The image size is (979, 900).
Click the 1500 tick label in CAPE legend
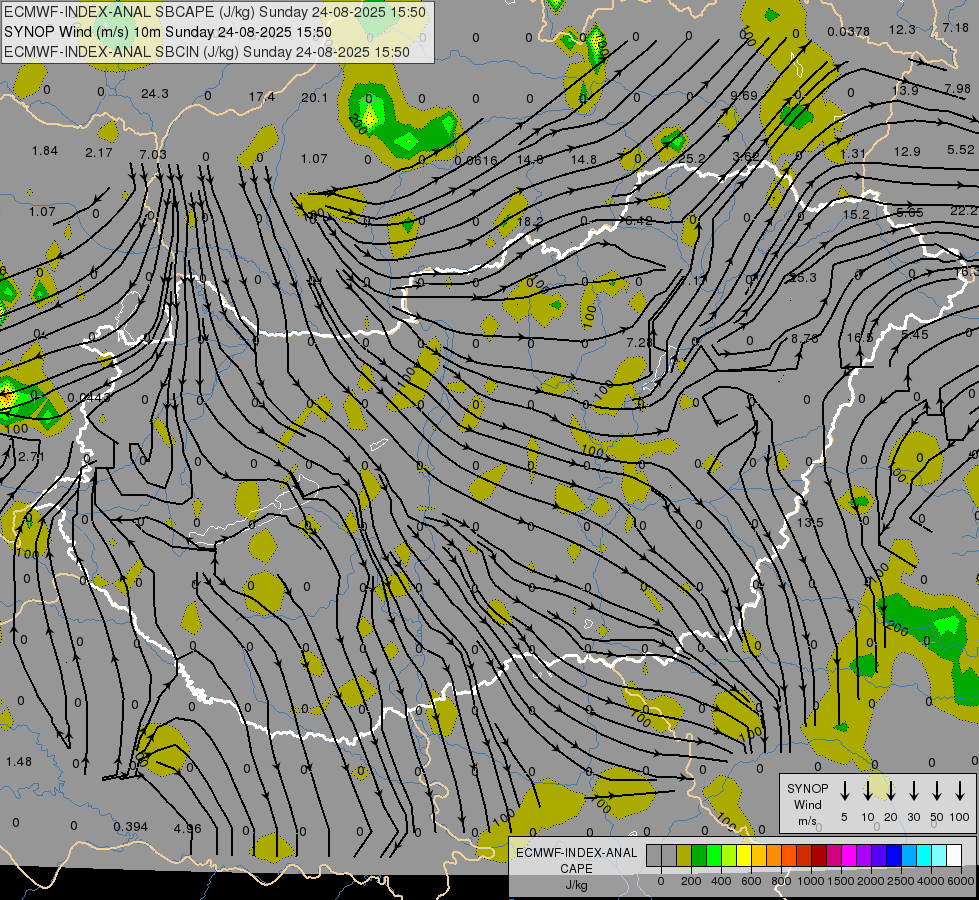pyautogui.click(x=840, y=881)
